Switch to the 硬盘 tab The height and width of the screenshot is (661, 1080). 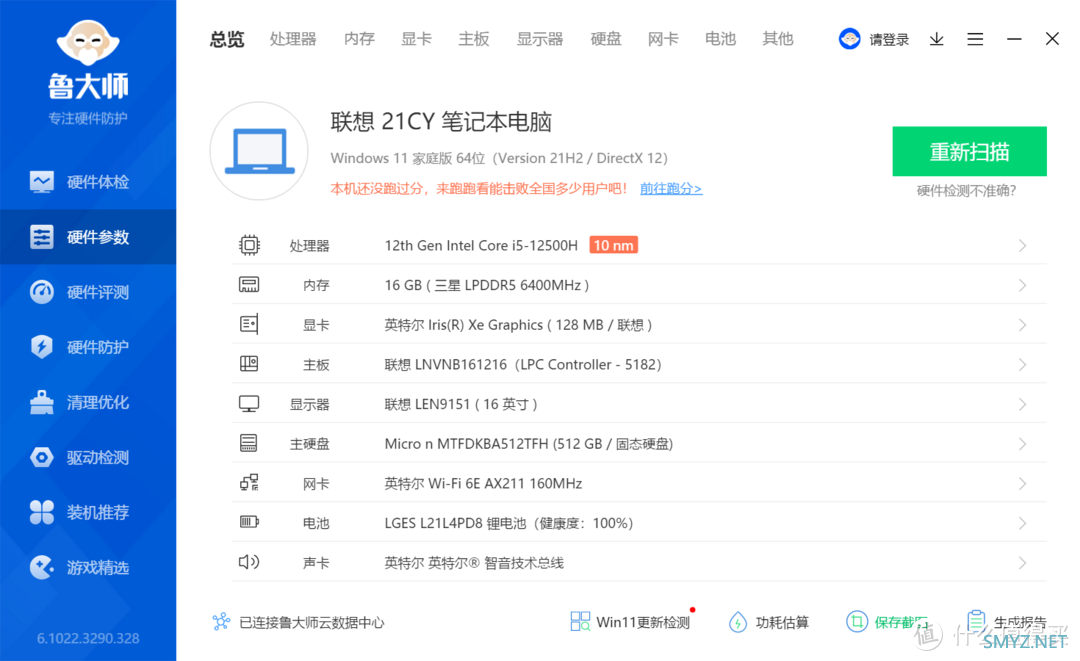[x=606, y=39]
